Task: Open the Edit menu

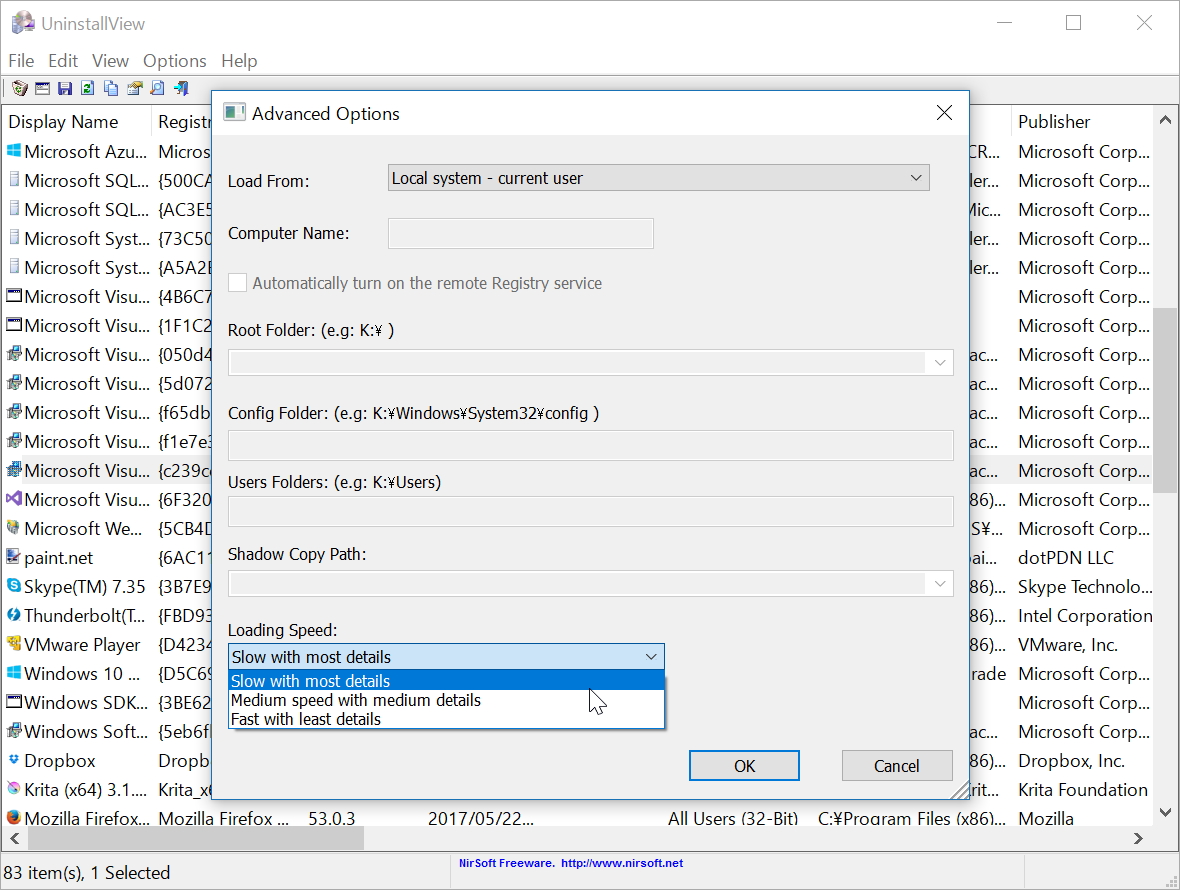Action: [63, 60]
